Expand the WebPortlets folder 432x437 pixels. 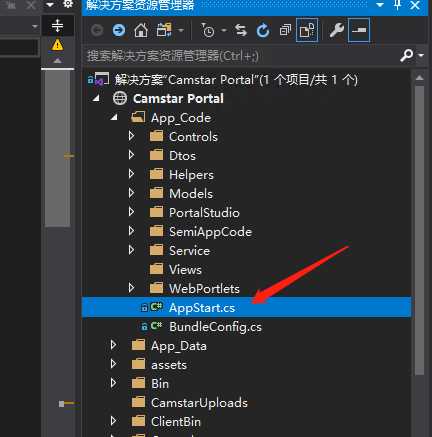131,288
